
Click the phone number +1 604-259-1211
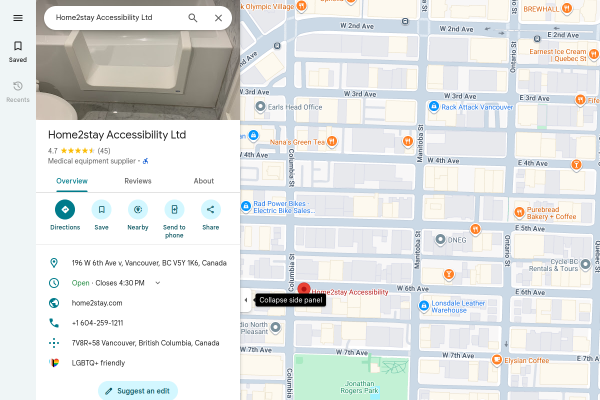coord(98,323)
